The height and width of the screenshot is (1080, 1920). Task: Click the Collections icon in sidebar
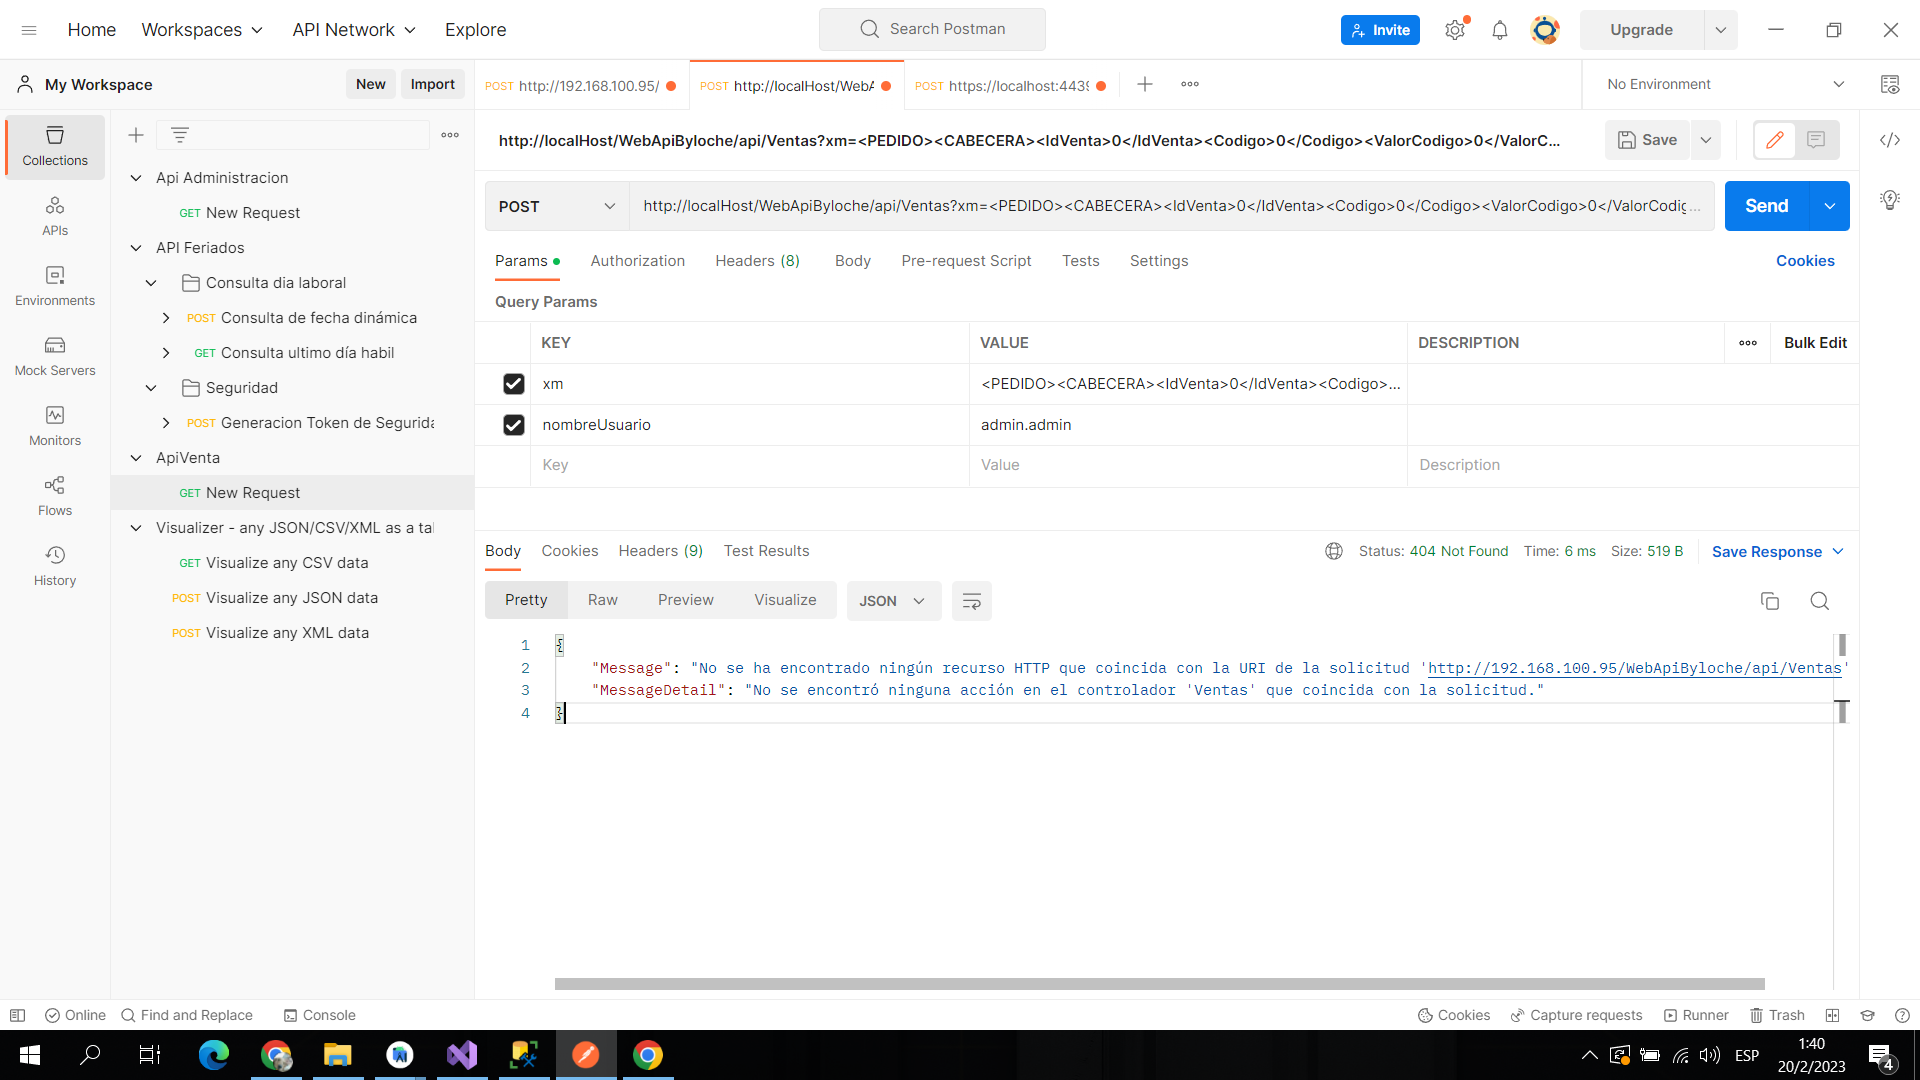pos(53,145)
